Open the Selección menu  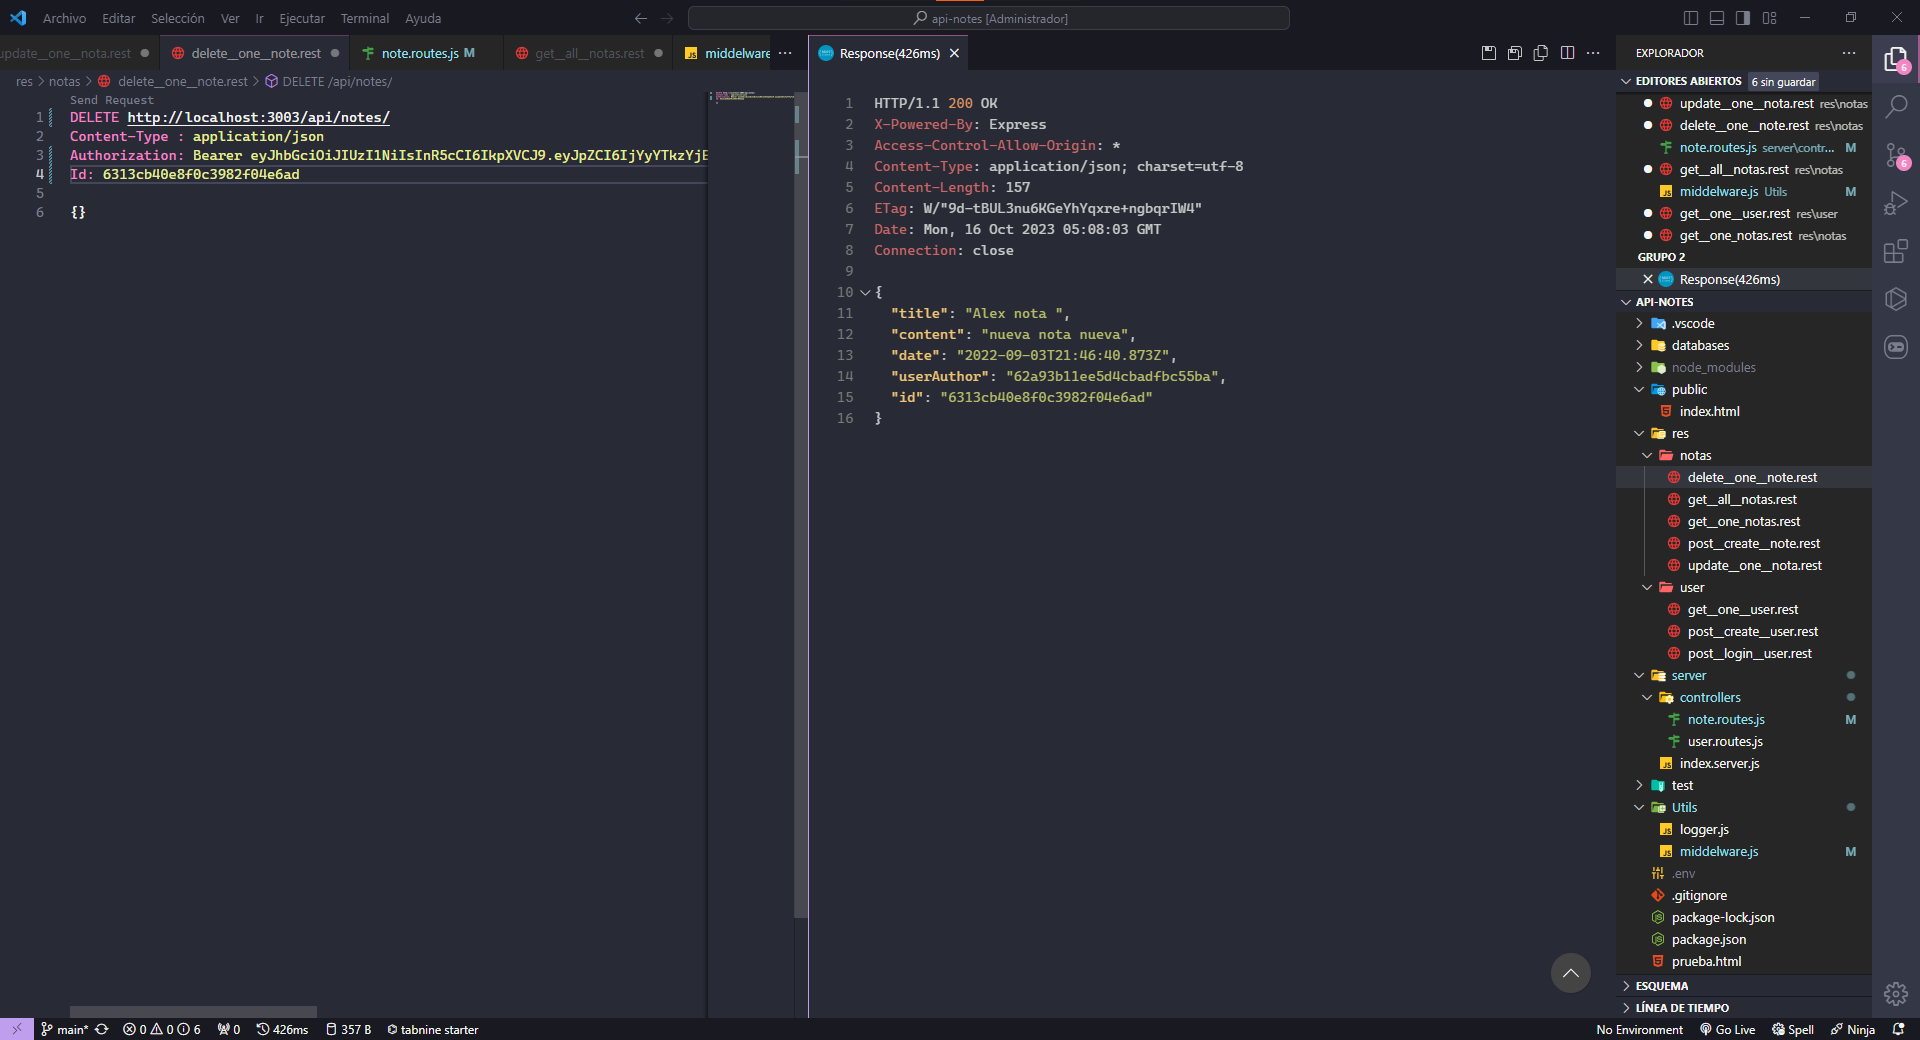pos(177,18)
